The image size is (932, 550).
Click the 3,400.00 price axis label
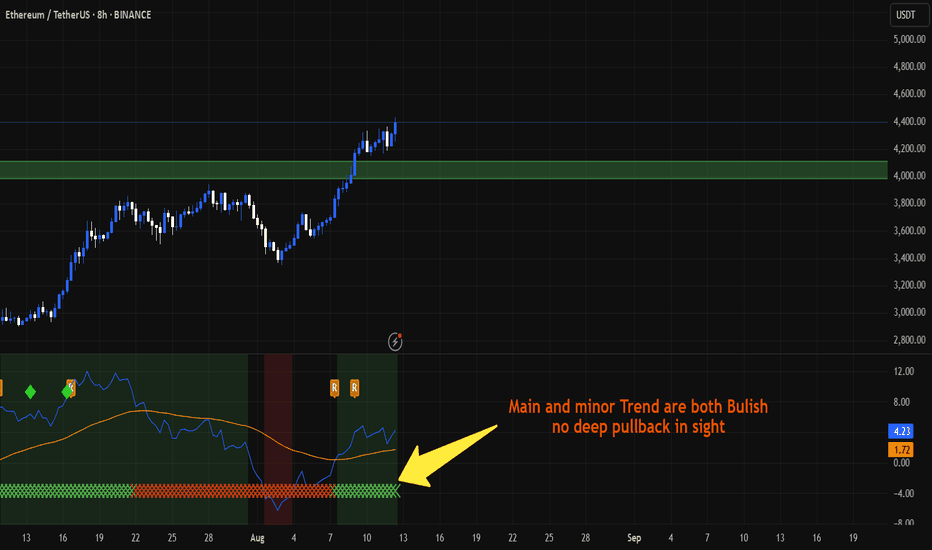coord(909,257)
